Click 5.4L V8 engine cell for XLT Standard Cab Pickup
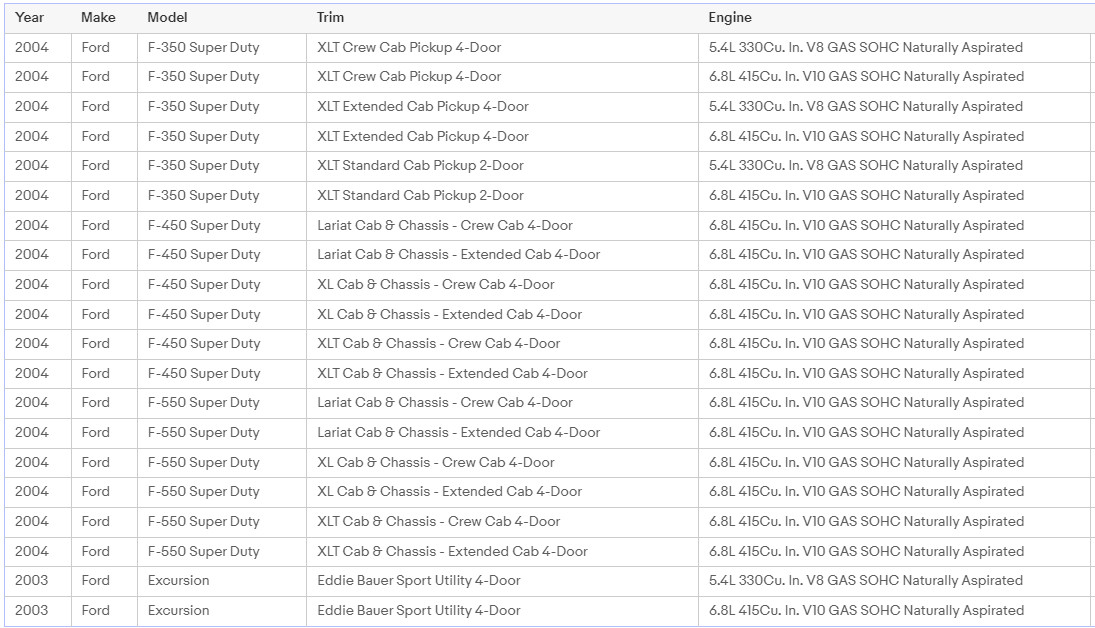 pos(866,166)
